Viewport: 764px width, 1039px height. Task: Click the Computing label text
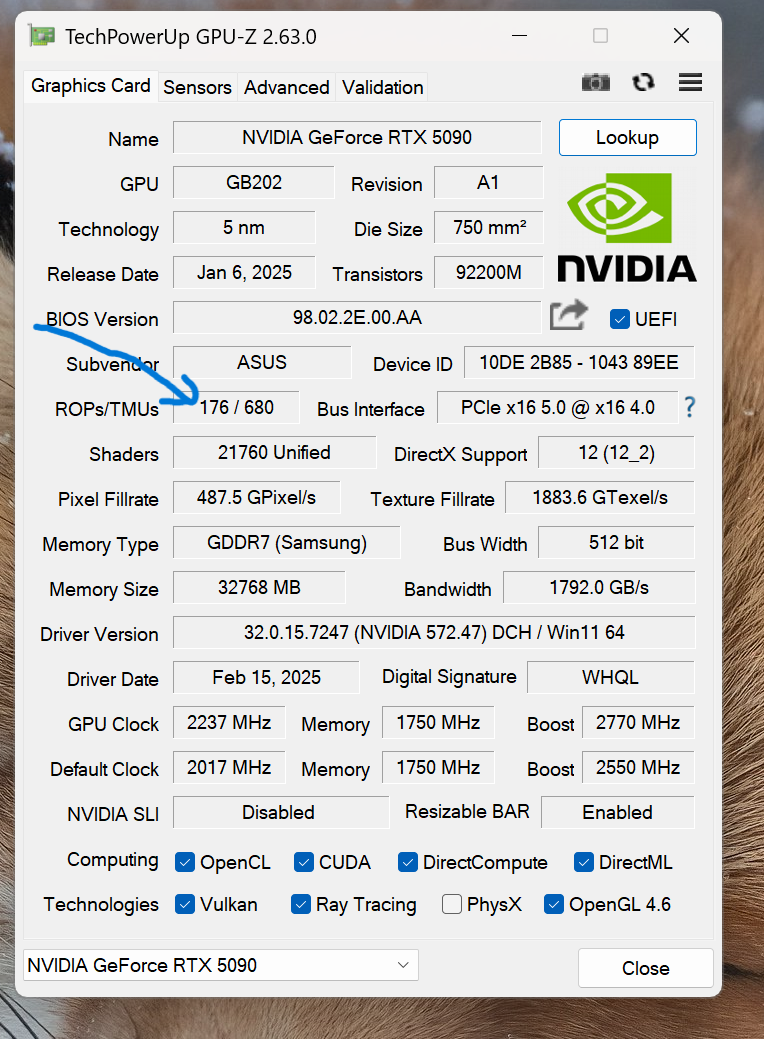113,860
